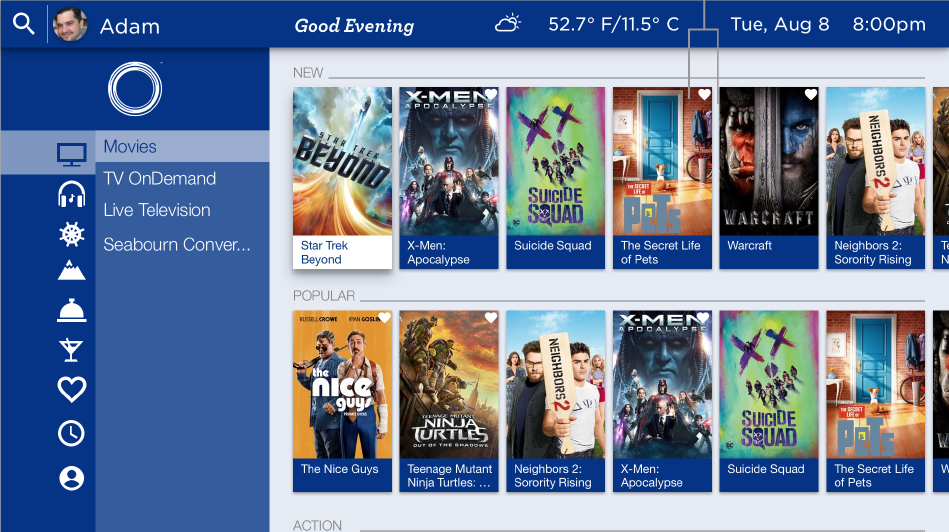Open Adam's profile photo

click(70, 25)
